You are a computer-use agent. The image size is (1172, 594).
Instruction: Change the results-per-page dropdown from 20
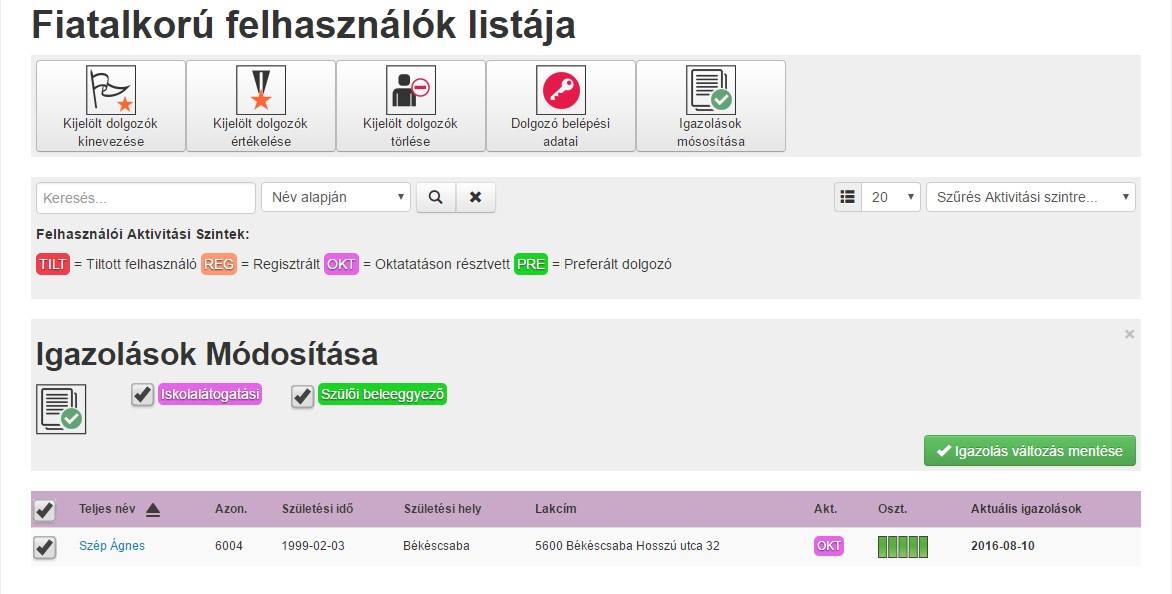click(x=891, y=197)
